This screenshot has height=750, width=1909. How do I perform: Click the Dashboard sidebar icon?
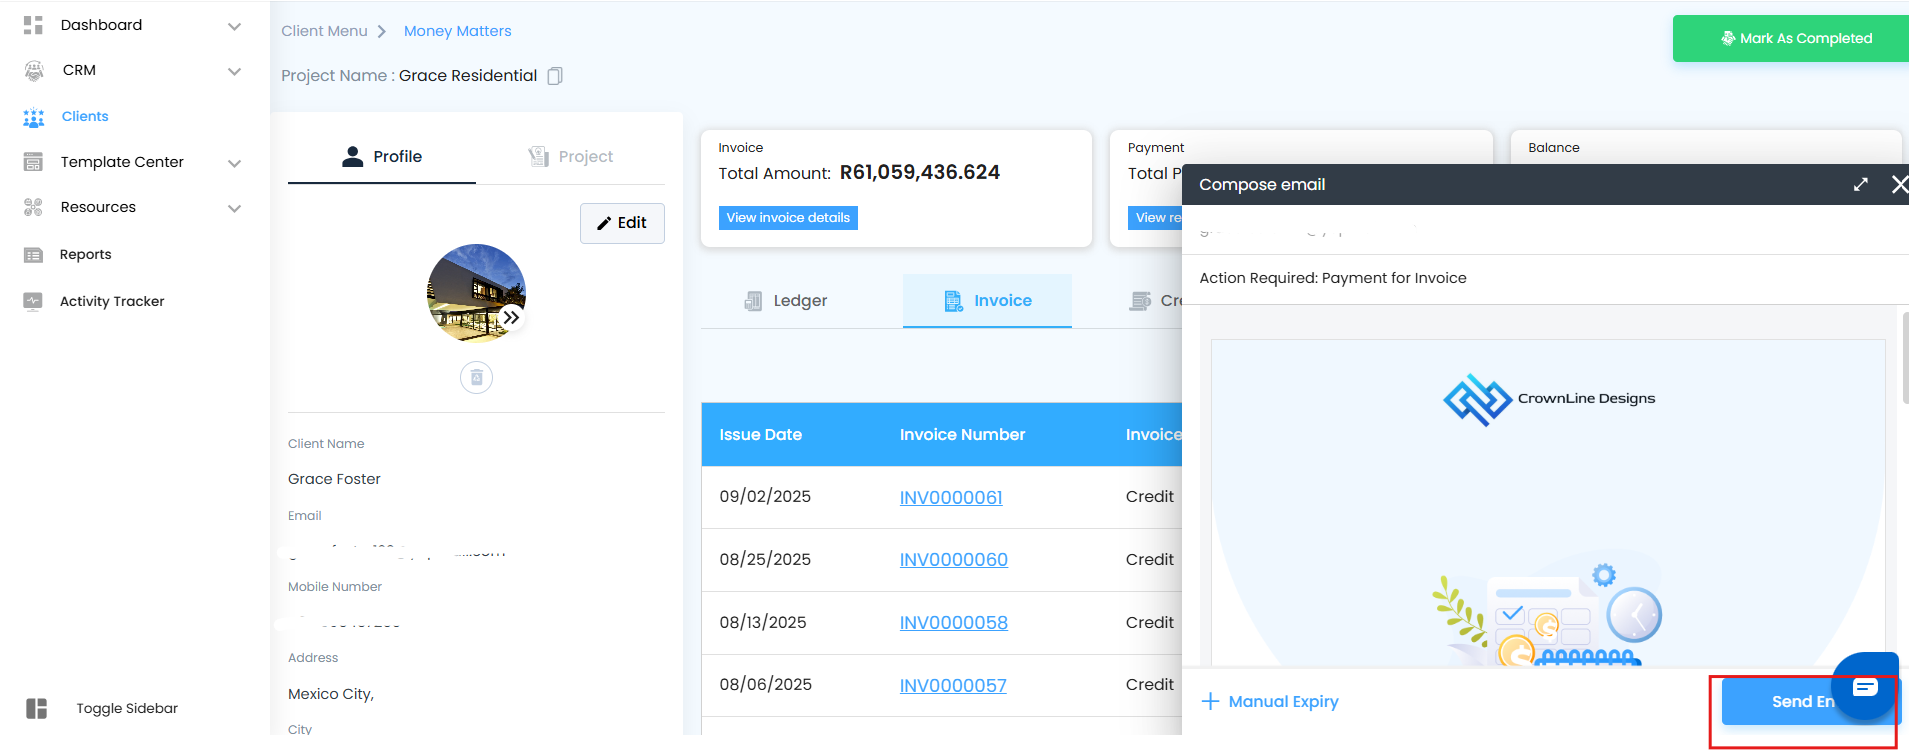point(33,25)
